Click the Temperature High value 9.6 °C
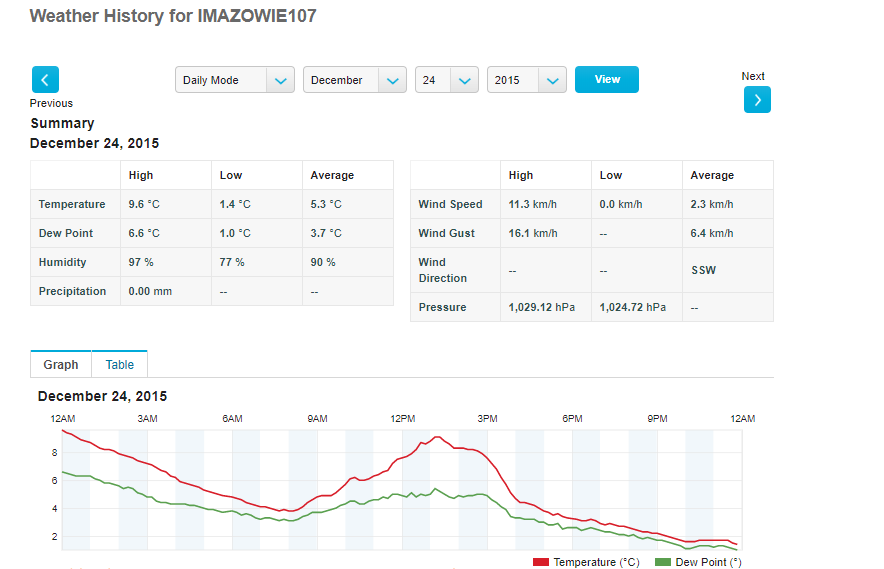This screenshot has width=884, height=569. (144, 204)
